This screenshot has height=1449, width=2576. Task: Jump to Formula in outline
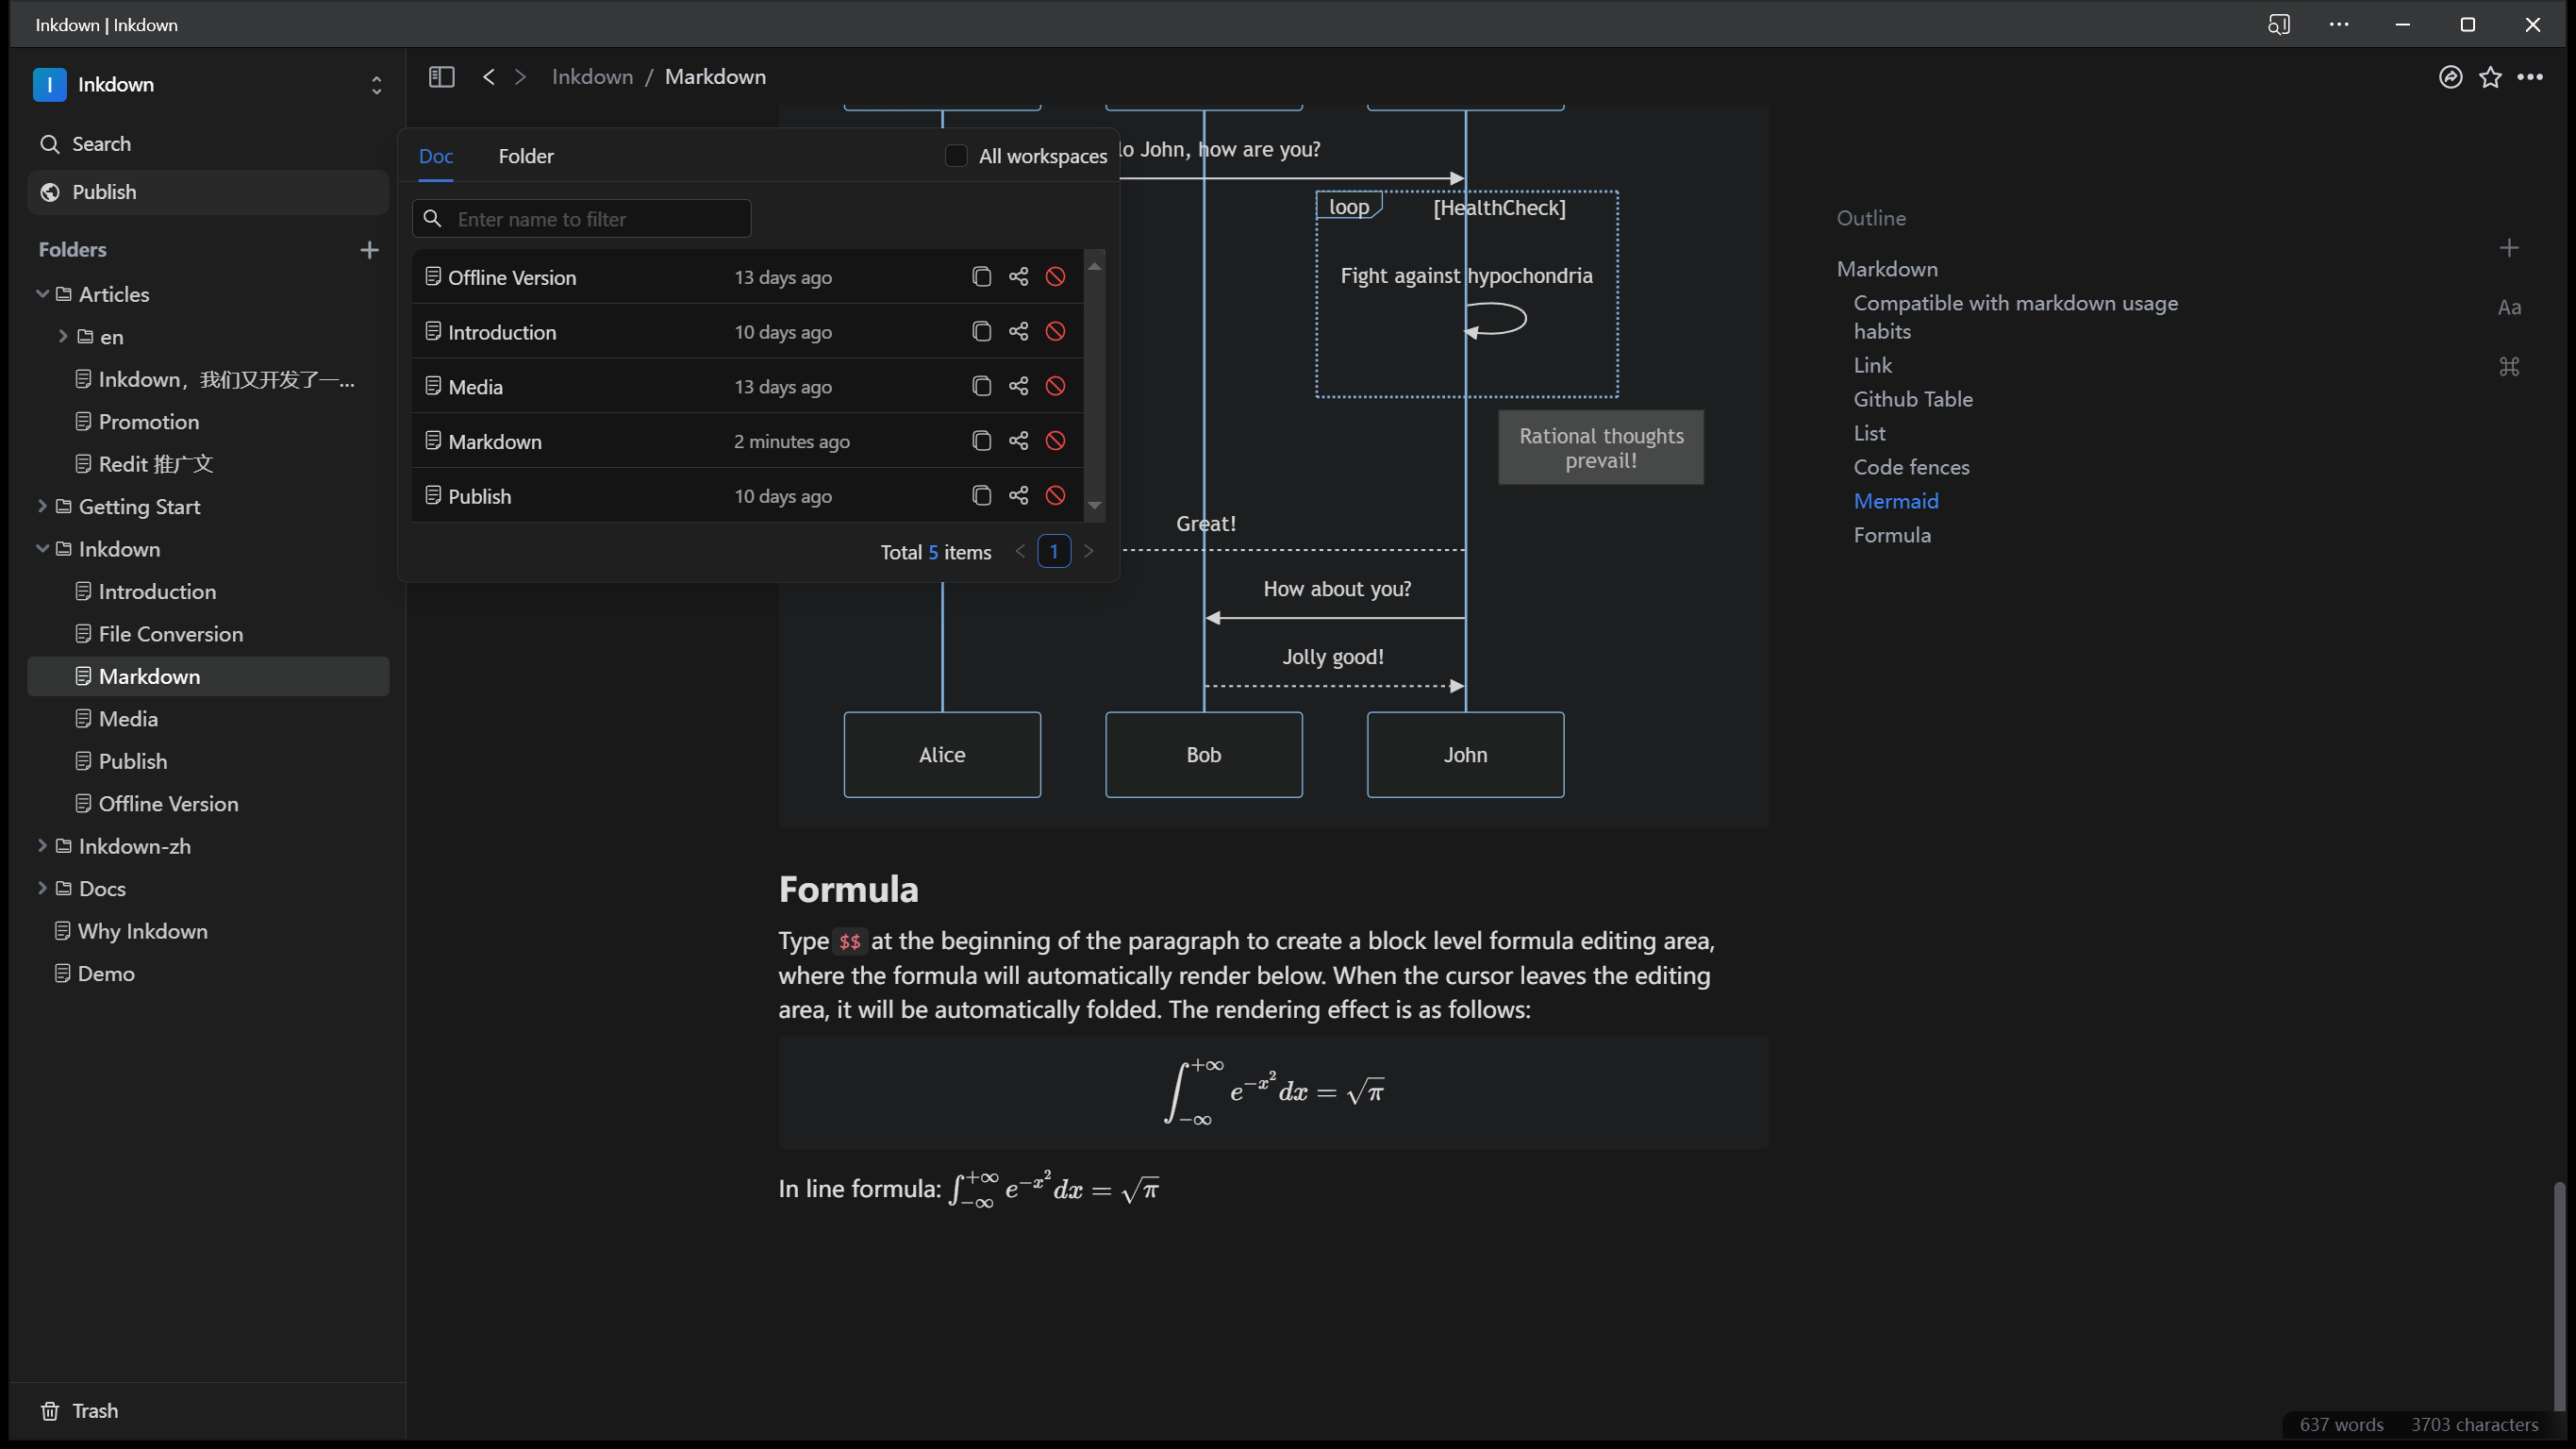(x=1892, y=535)
